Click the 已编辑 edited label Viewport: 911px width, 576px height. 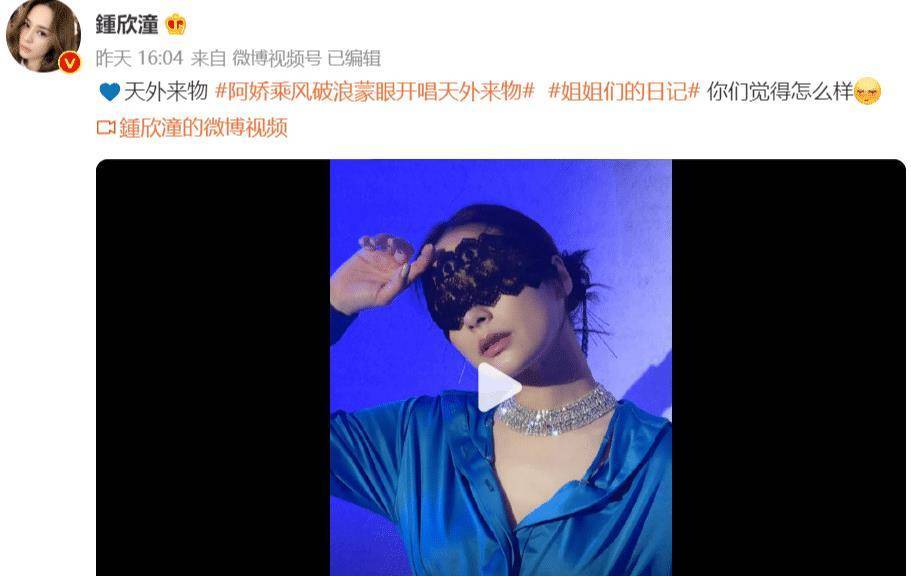click(354, 58)
